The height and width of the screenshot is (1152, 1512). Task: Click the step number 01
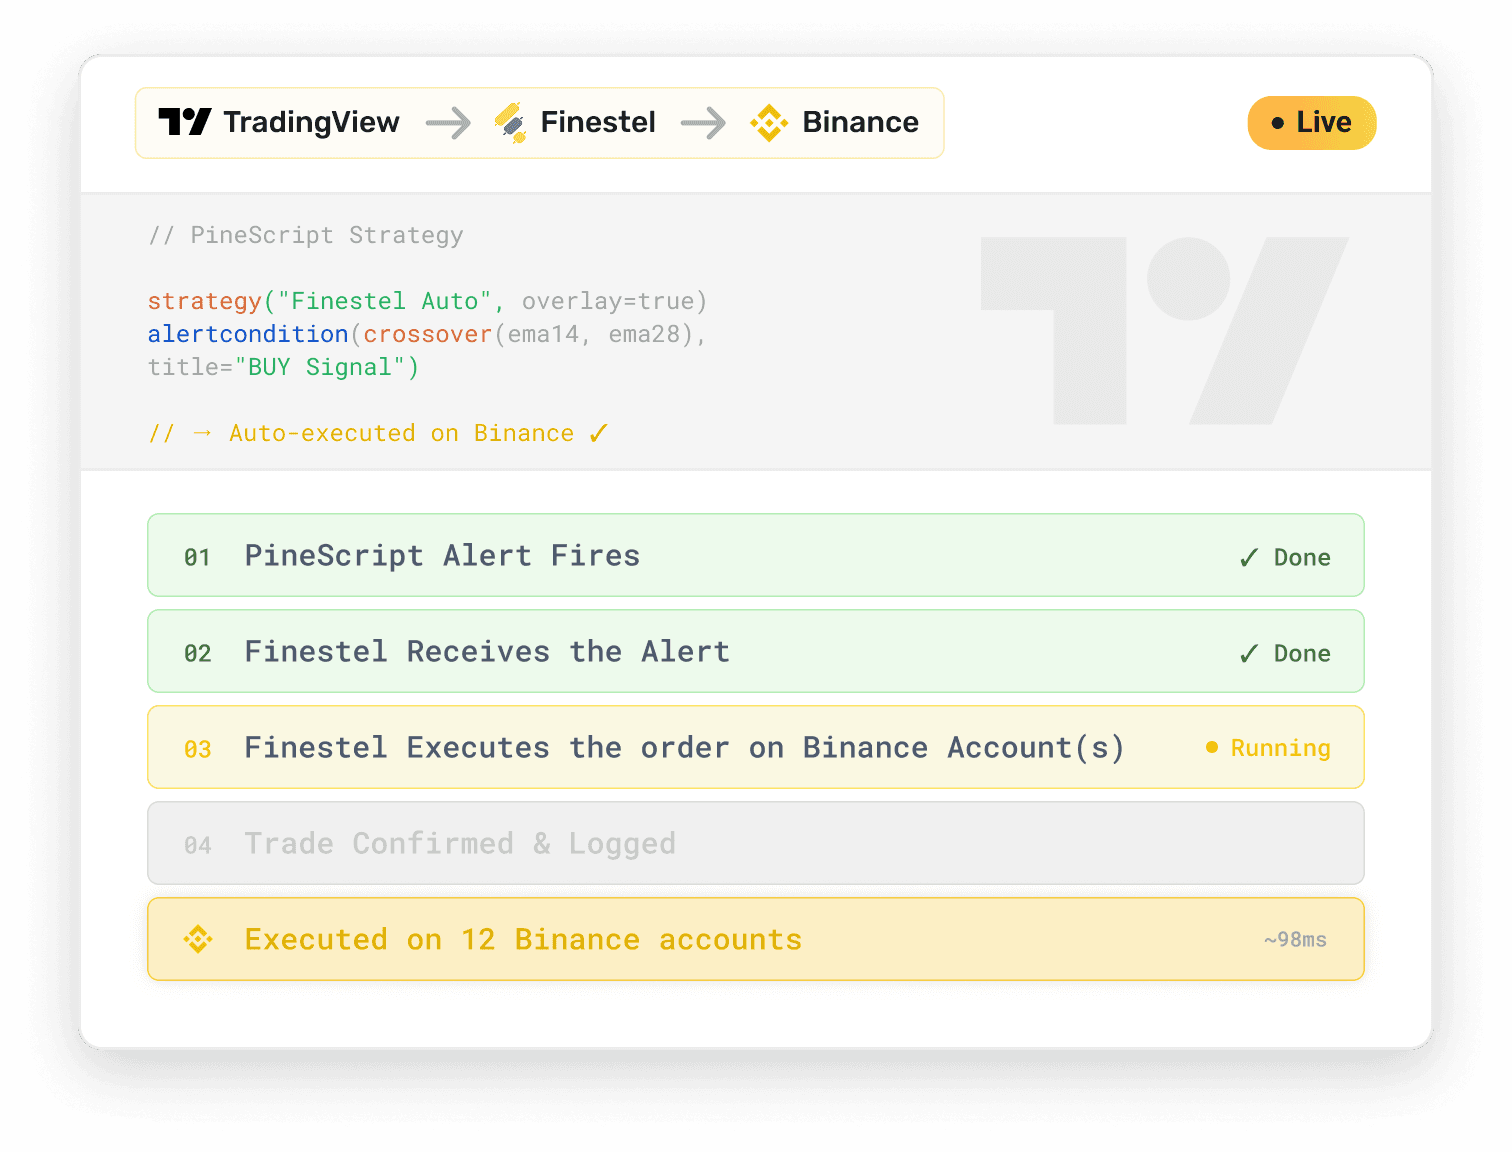pyautogui.click(x=198, y=557)
